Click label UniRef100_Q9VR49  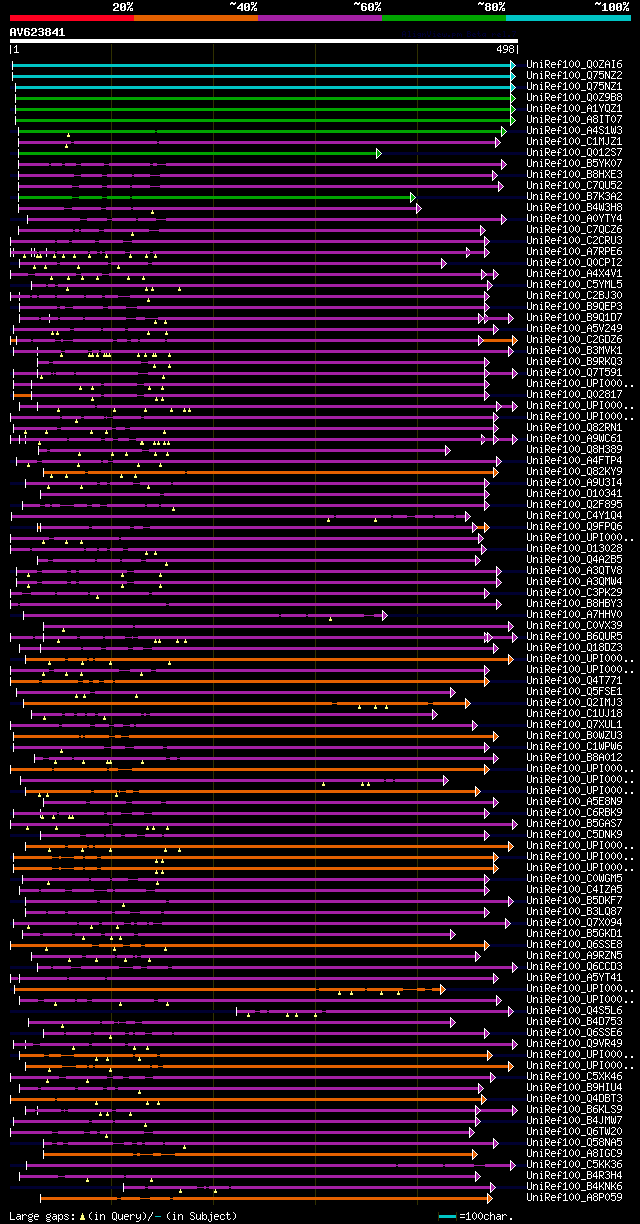point(574,1043)
